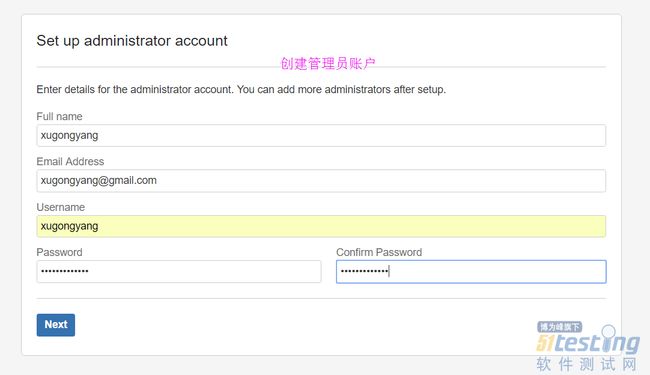Select the highlighted Username input field
The image size is (650, 375).
(x=321, y=226)
